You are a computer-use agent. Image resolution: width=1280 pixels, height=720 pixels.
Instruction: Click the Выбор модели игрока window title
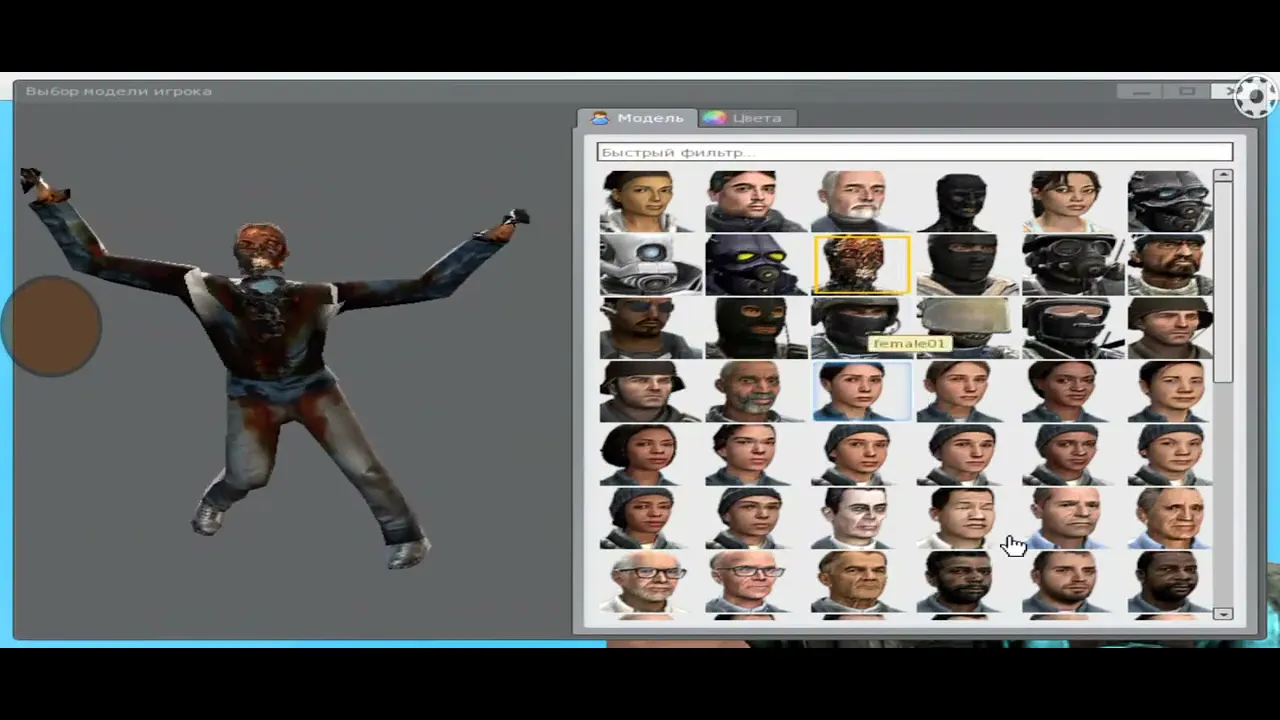click(x=119, y=91)
